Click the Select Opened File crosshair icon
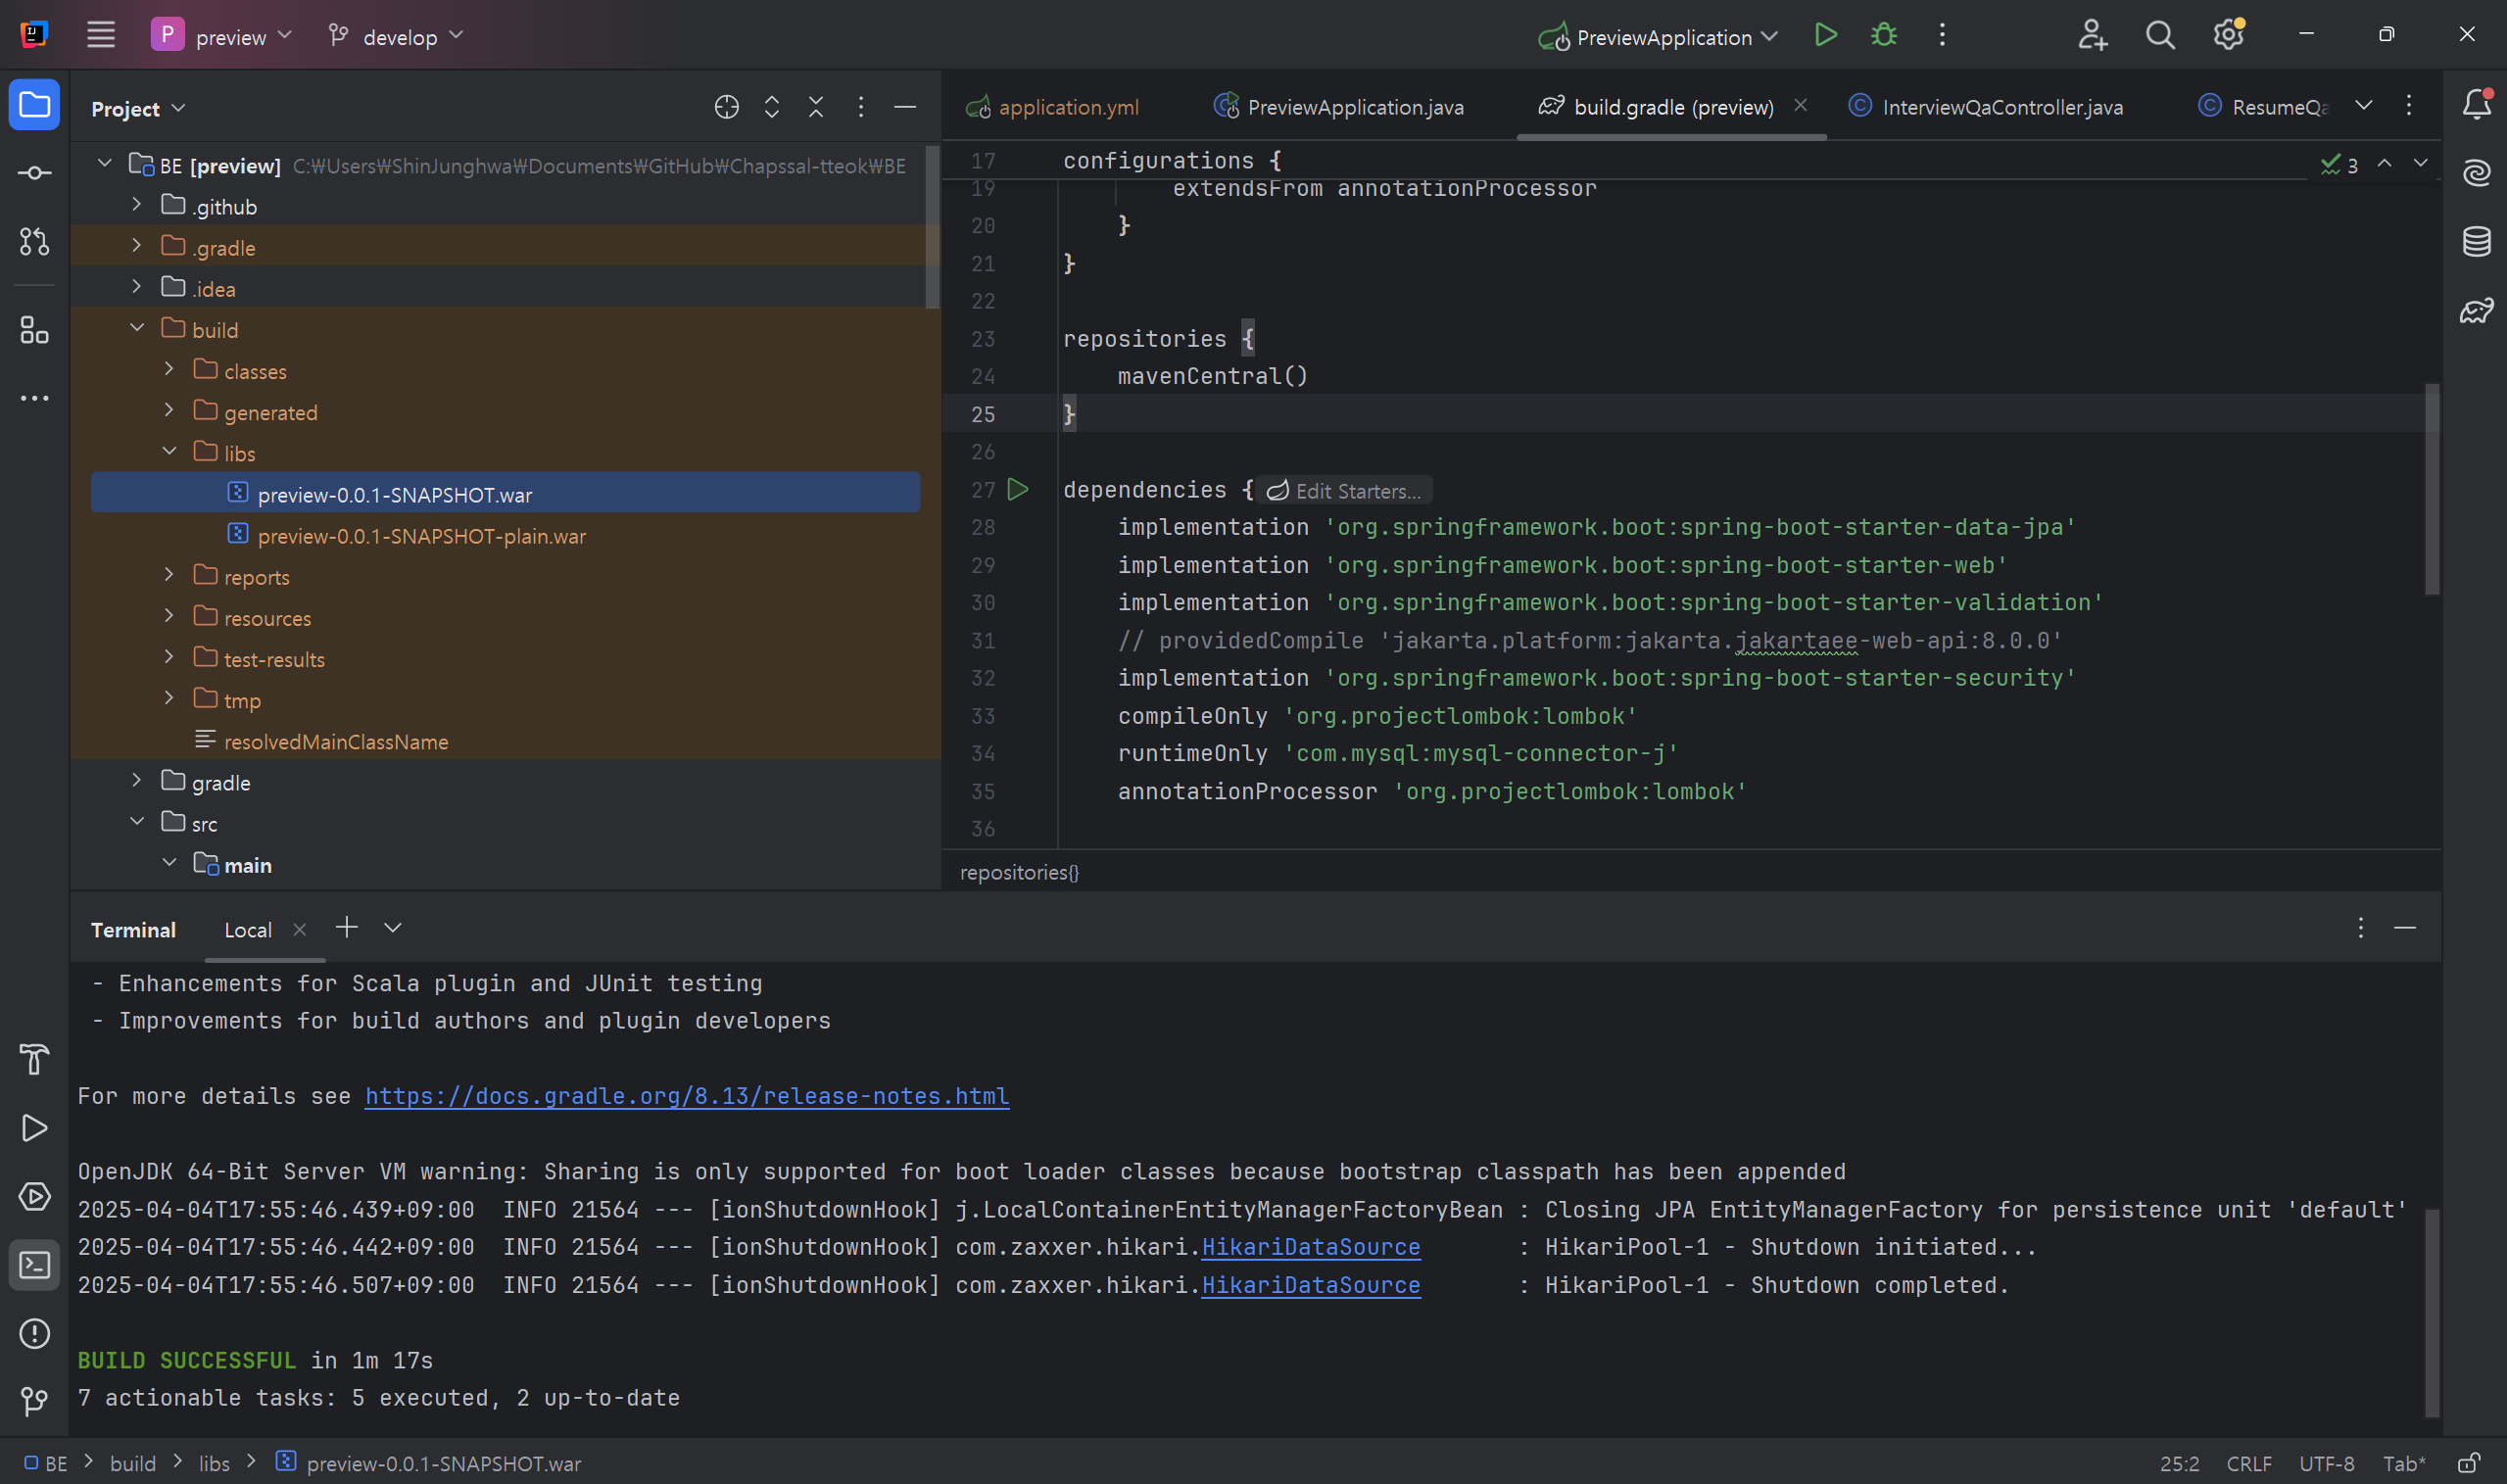This screenshot has width=2507, height=1484. tap(727, 107)
